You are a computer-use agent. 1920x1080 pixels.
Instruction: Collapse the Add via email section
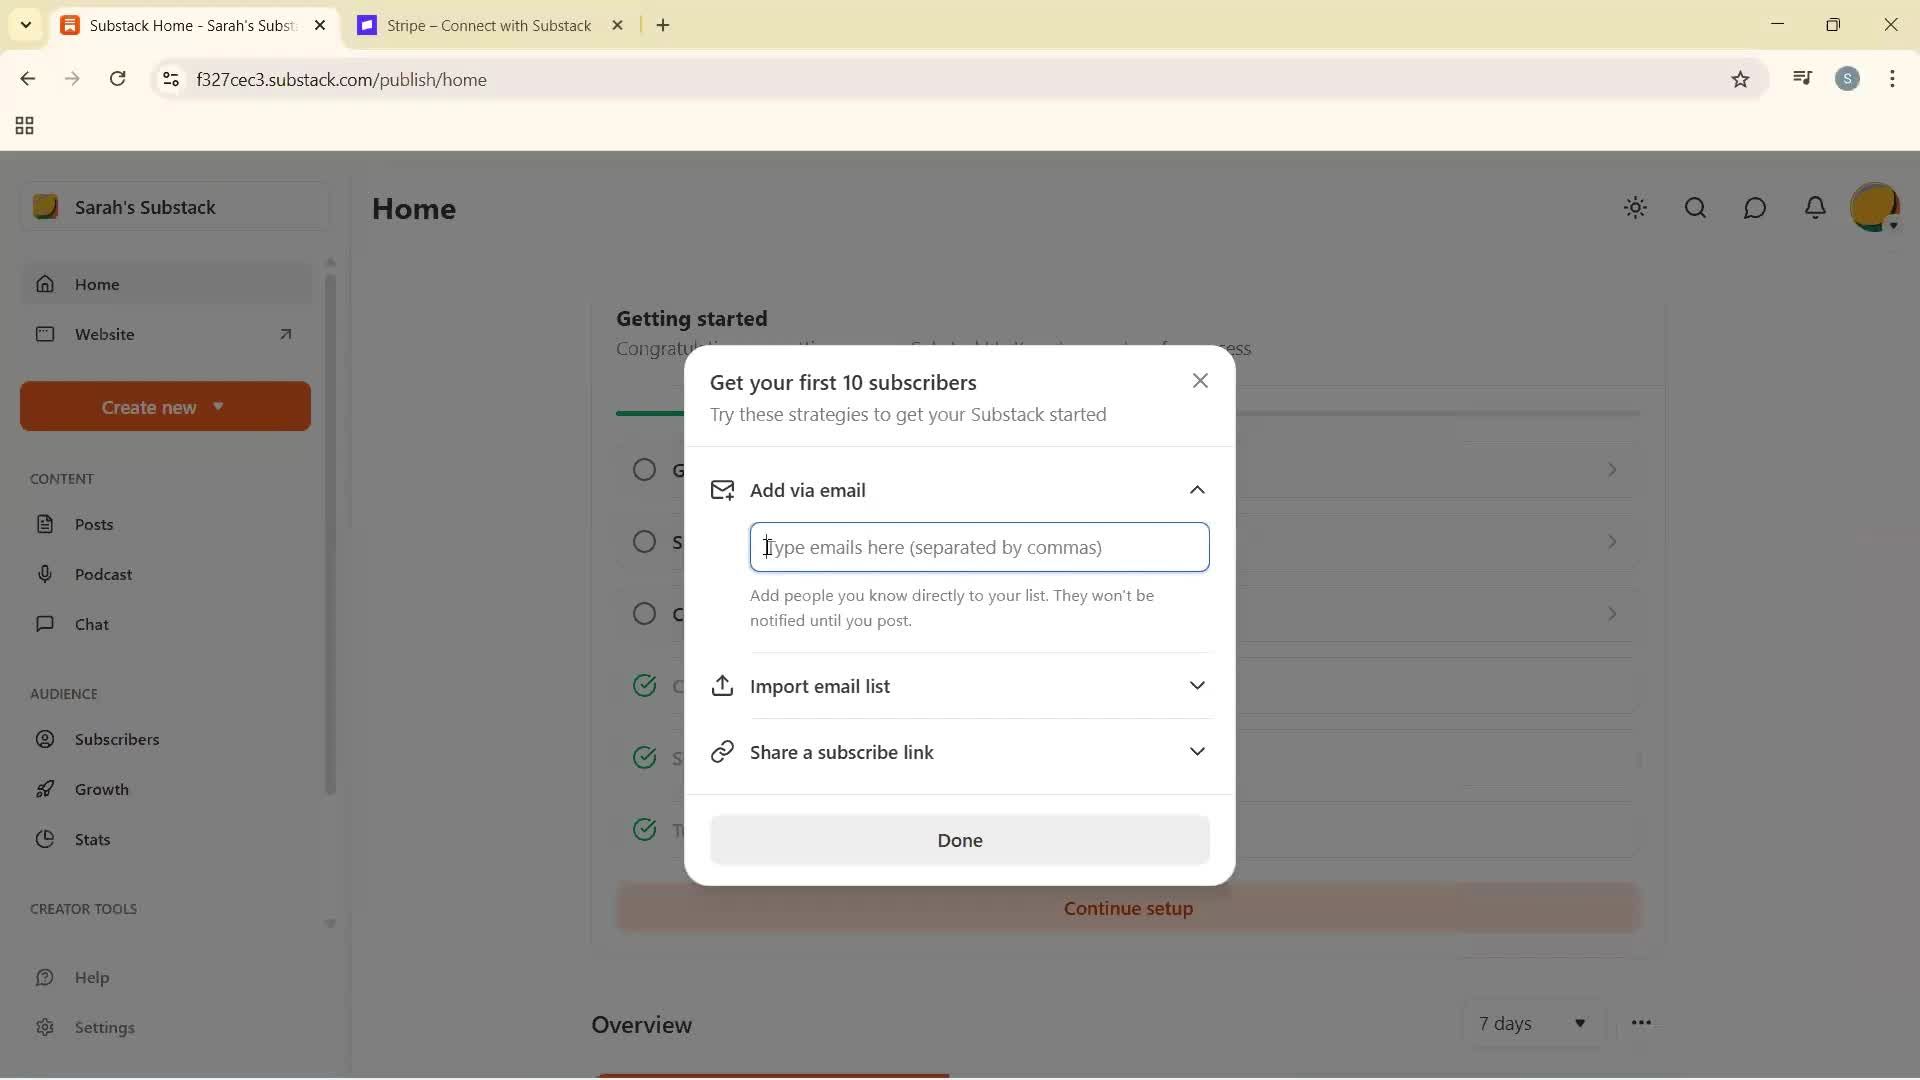1198,490
